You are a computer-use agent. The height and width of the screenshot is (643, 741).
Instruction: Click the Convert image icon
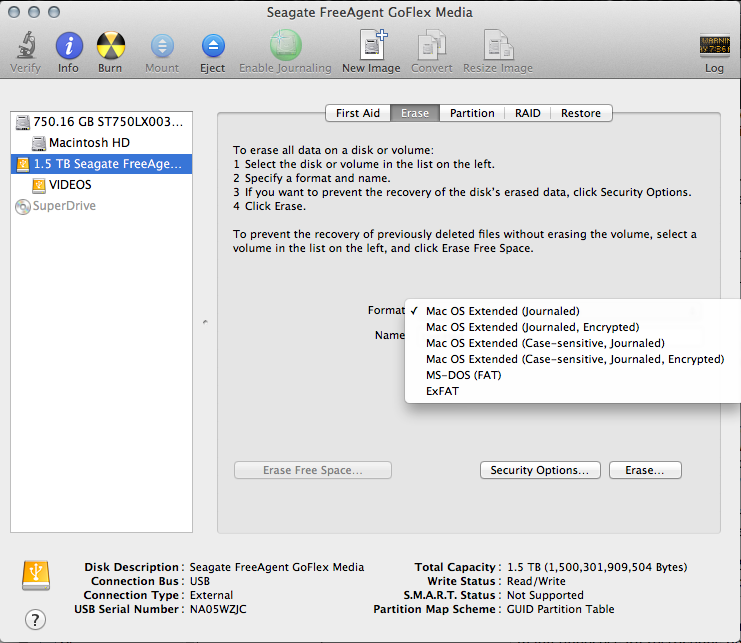tap(431, 45)
